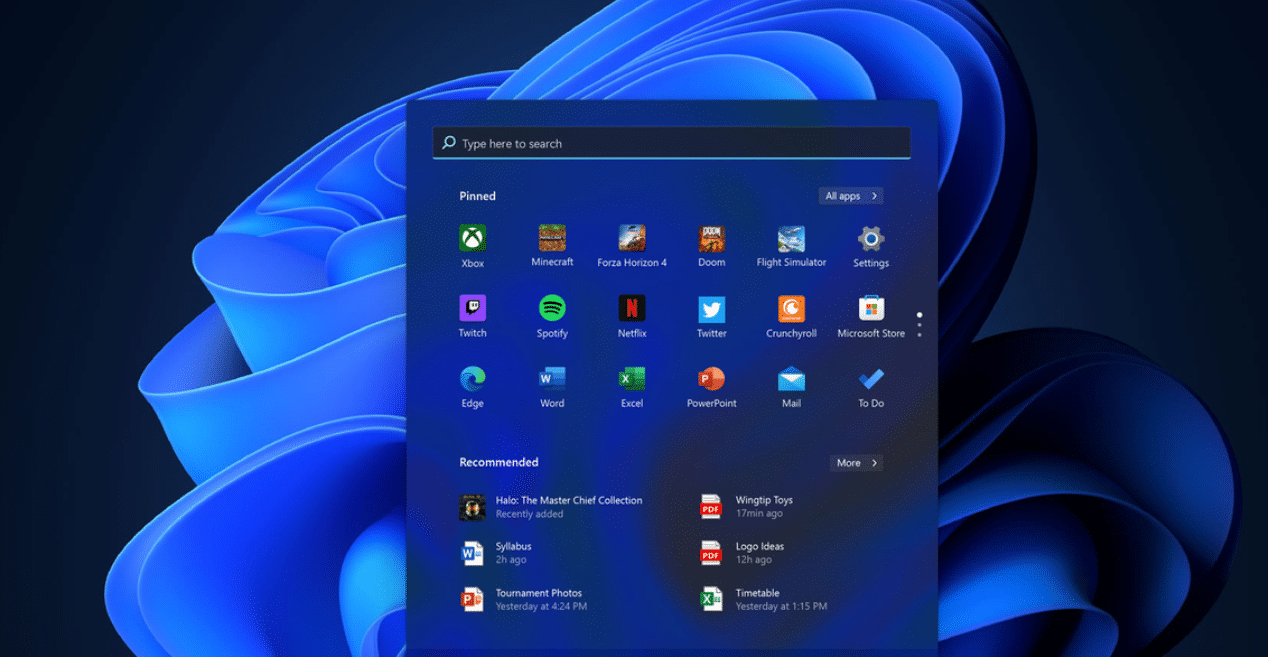This screenshot has width=1268, height=657.
Task: Open the file named Logo Ideas
Action: click(760, 546)
